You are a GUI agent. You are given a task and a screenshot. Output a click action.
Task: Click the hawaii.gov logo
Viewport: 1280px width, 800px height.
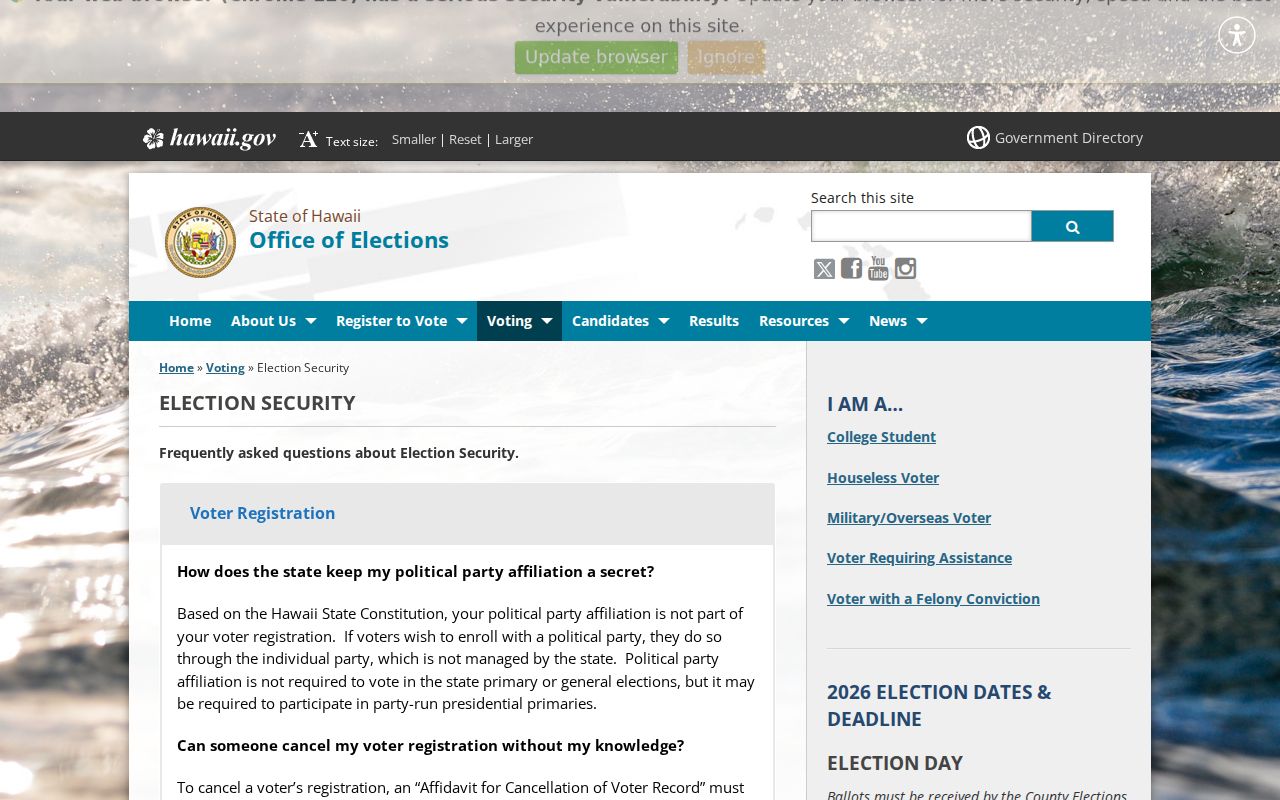(x=209, y=138)
